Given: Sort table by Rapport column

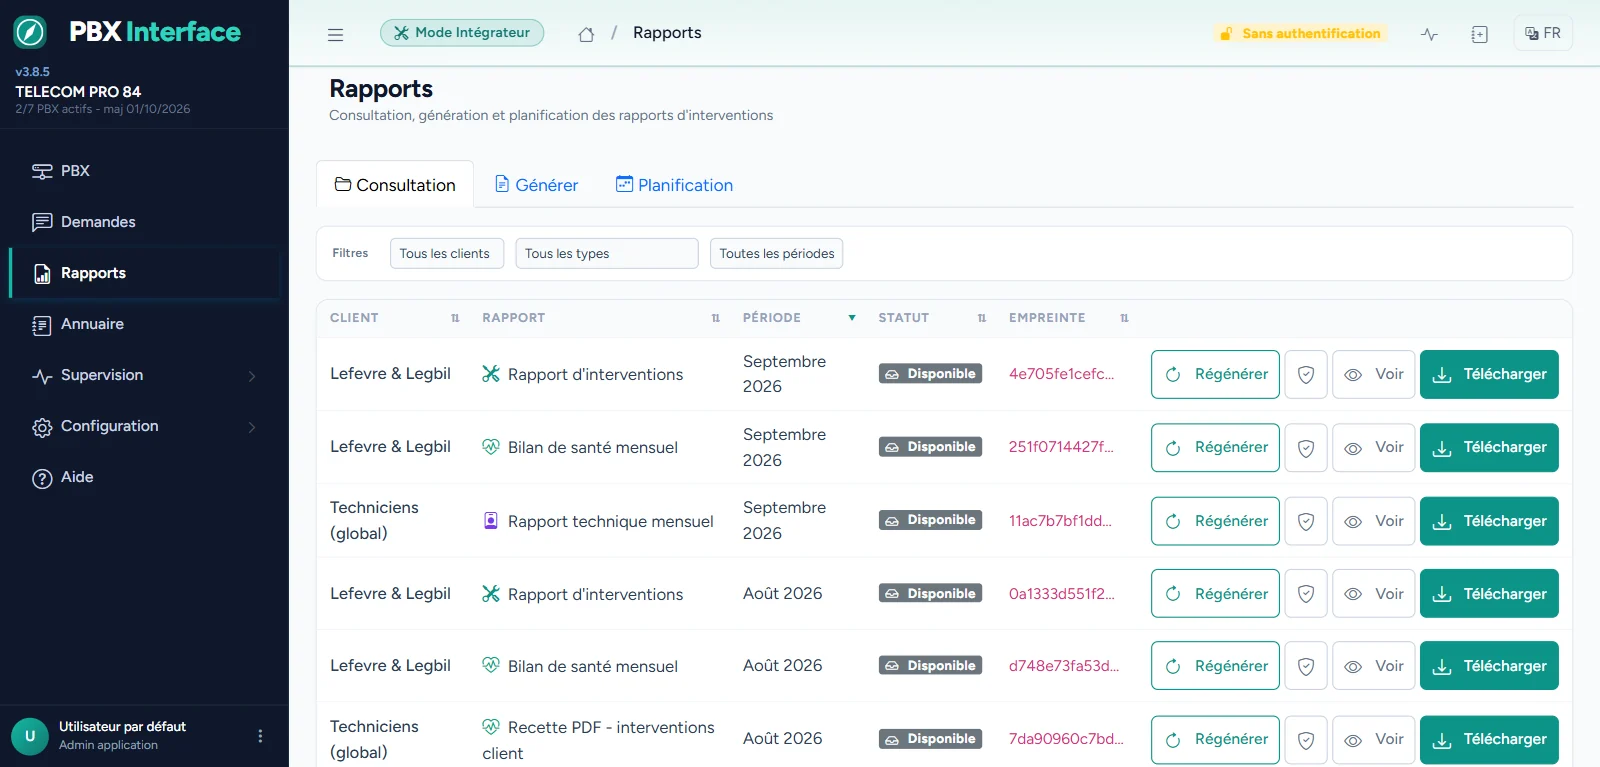Looking at the screenshot, I should click(x=601, y=318).
